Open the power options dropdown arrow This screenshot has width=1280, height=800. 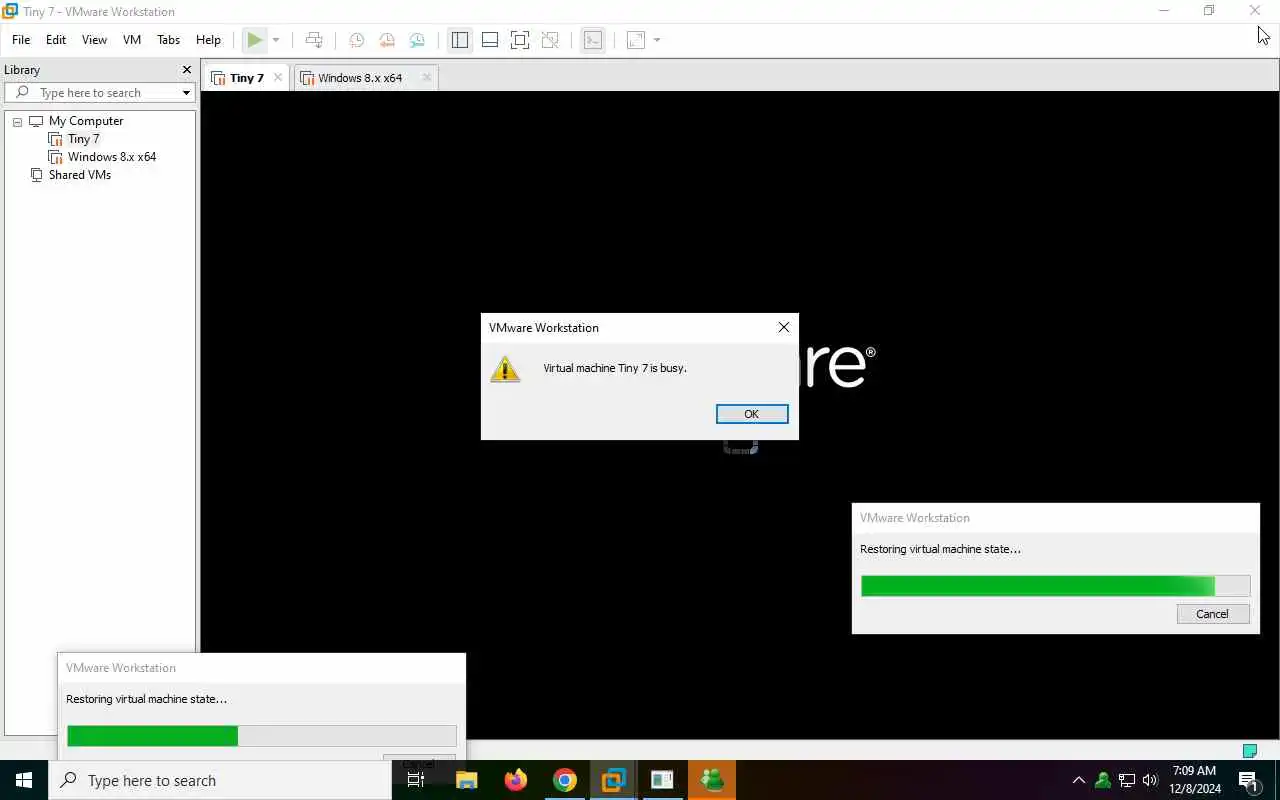tap(276, 40)
